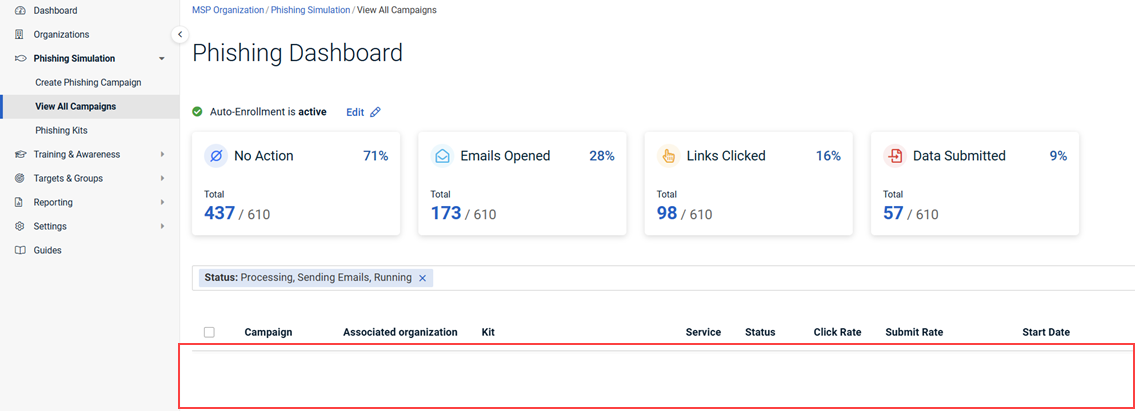The image size is (1135, 411).
Task: Open the Phishing Kits menu item
Action: pyautogui.click(x=61, y=130)
